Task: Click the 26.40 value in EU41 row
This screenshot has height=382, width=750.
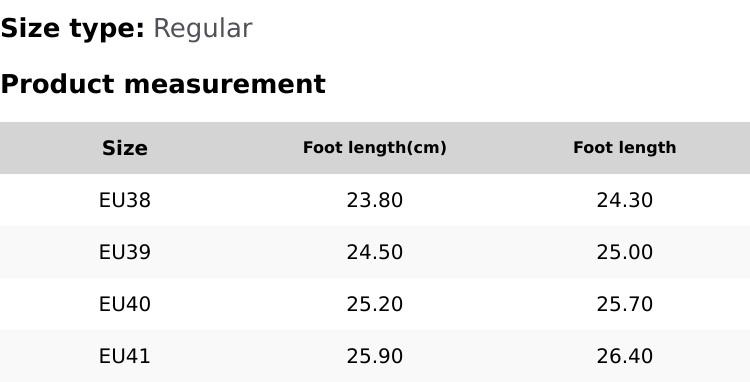Action: [x=625, y=356]
